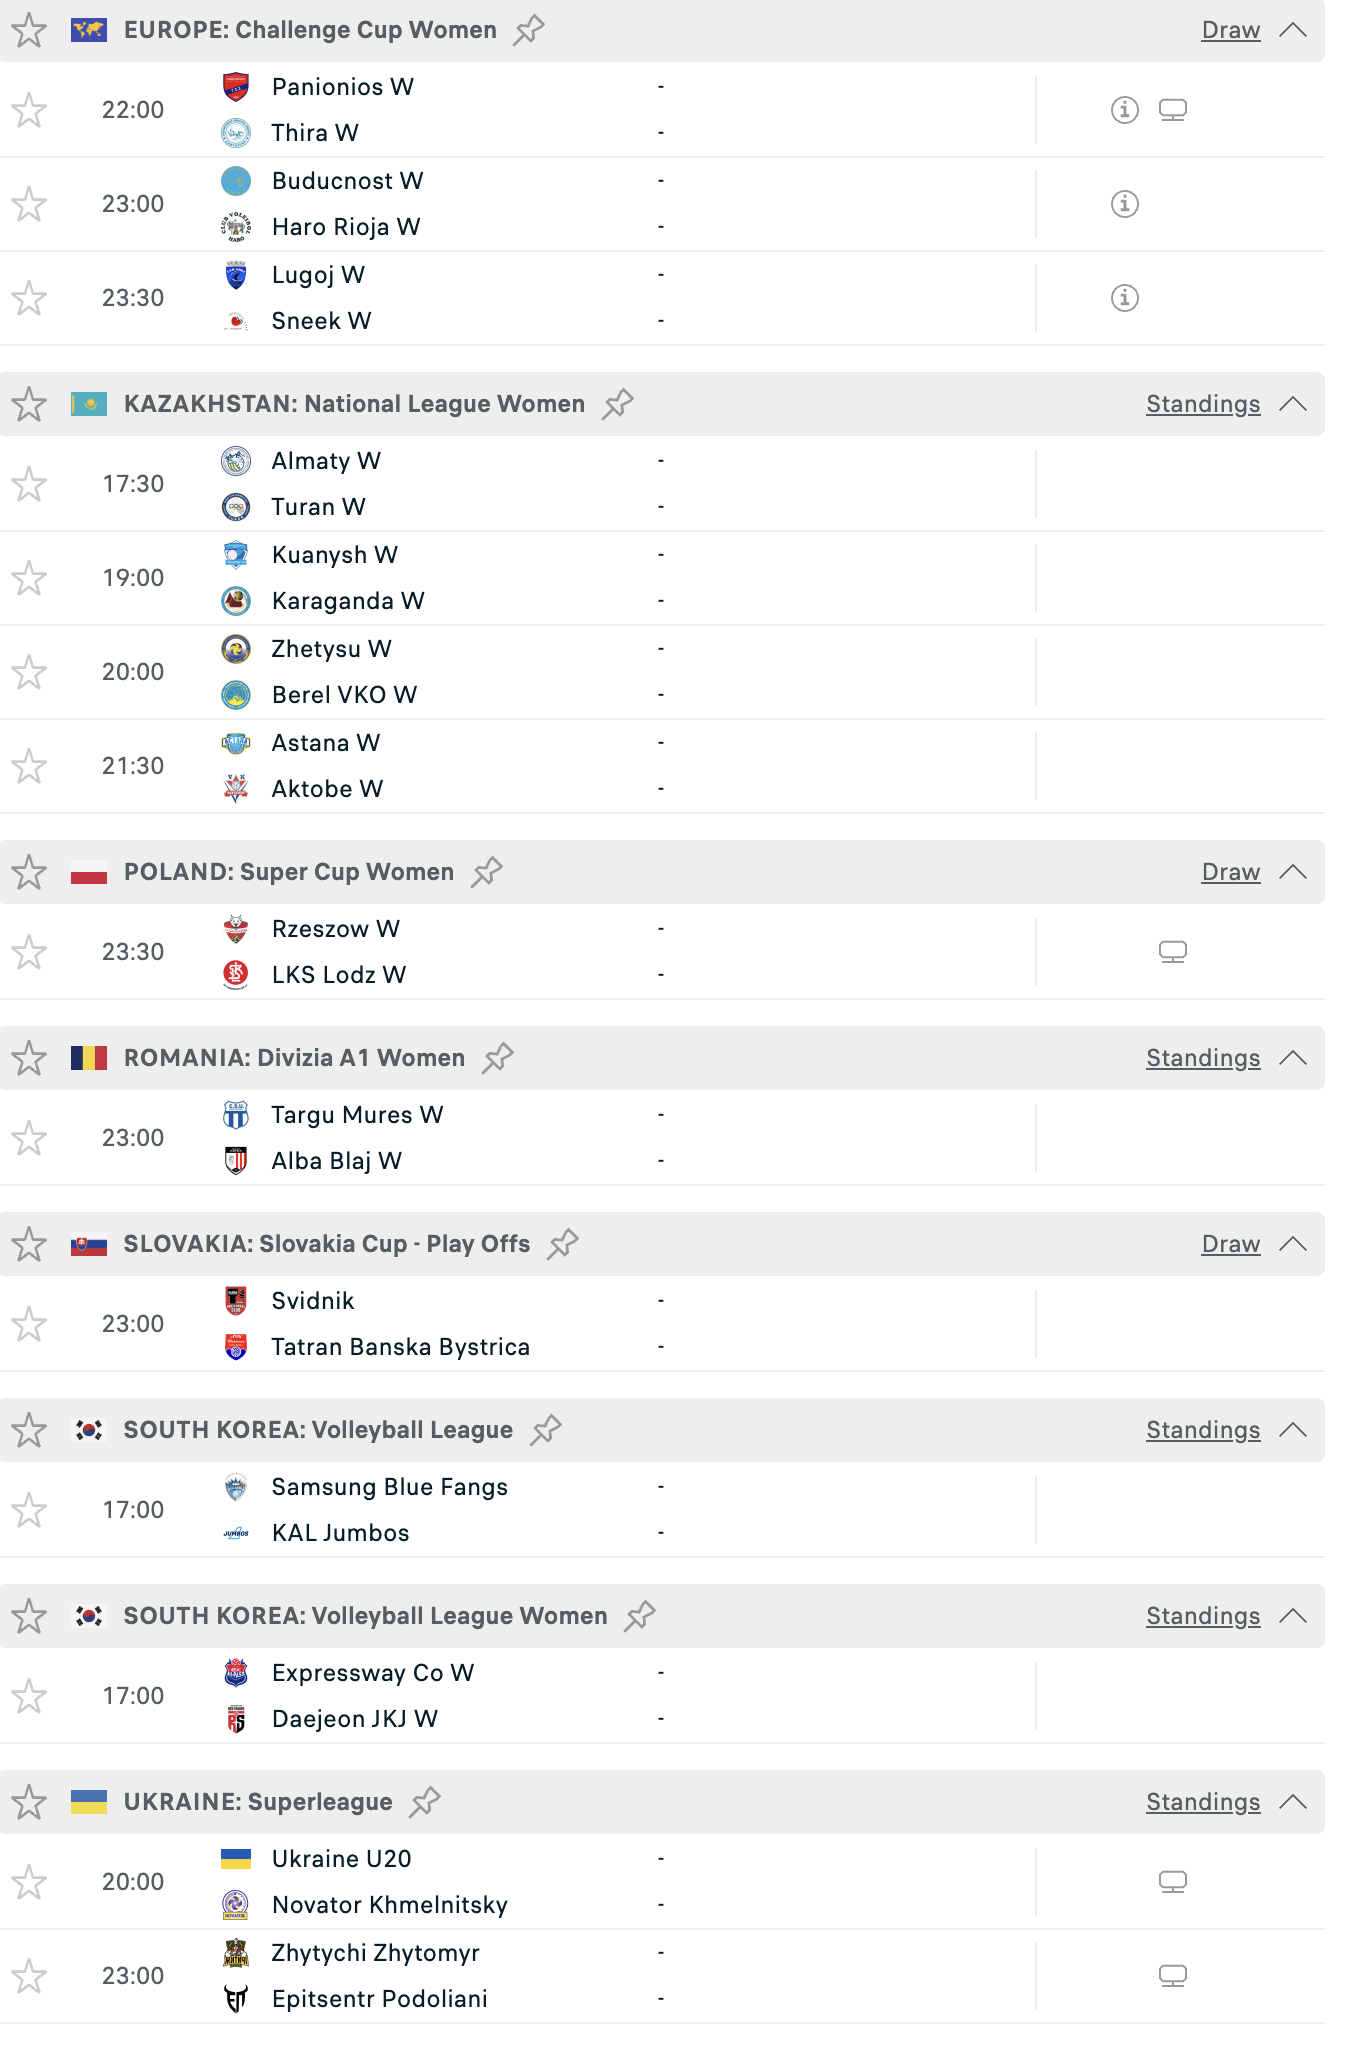Screen dimensions: 1348x2046
Task: Pin the EUROPE Challenge Cup Women league
Action: coord(529,30)
